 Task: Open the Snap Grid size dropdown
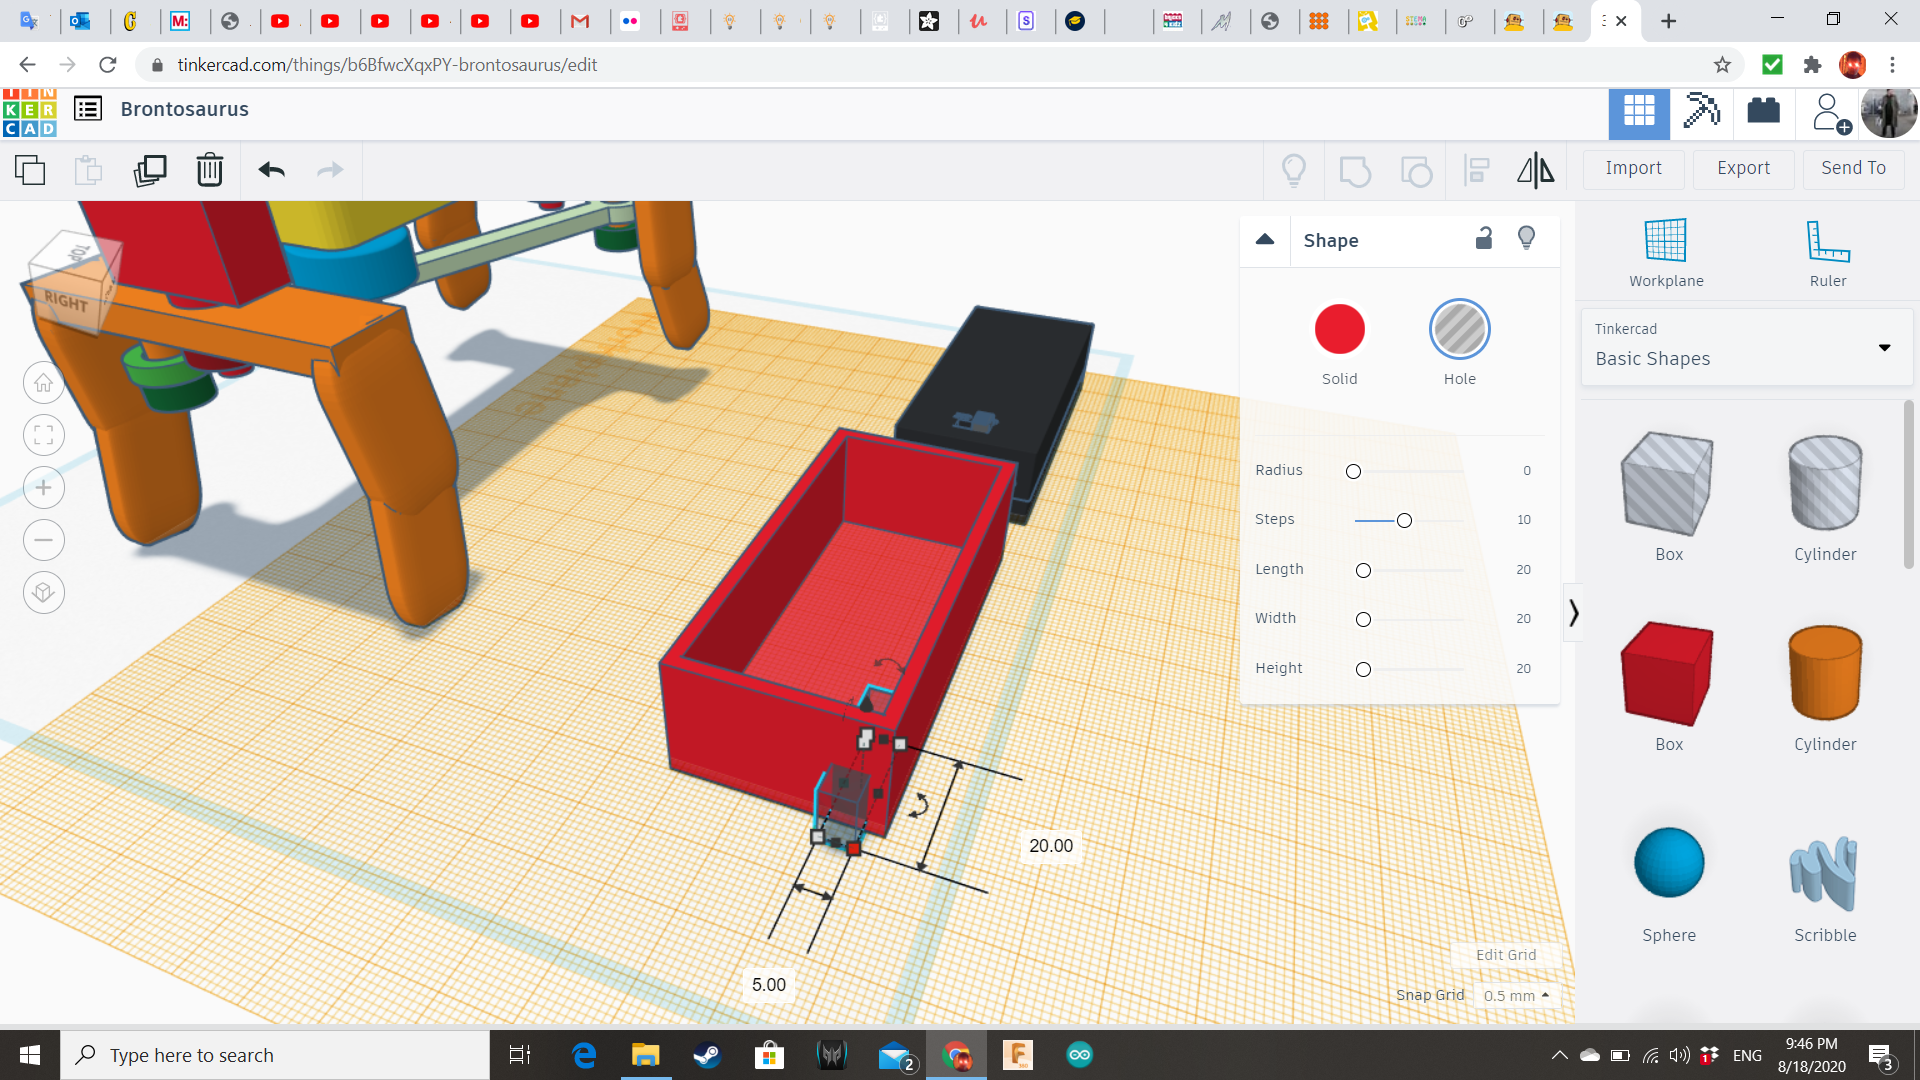(1516, 996)
